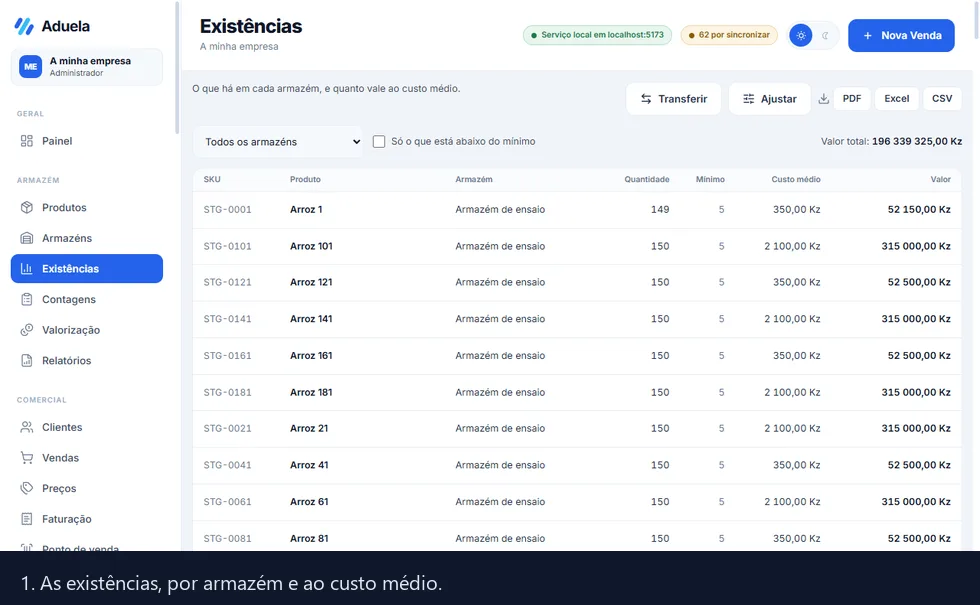
Task: Open Clientes people icon
Action: click(26, 427)
